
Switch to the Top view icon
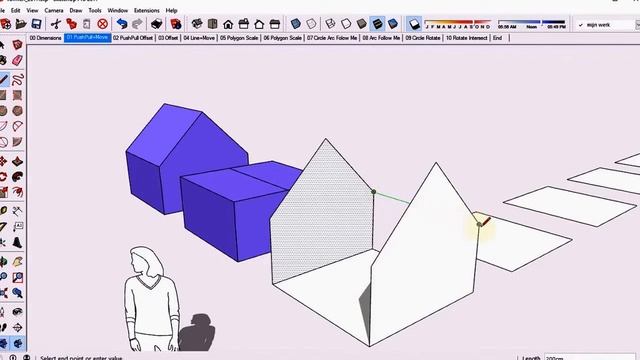click(213, 24)
